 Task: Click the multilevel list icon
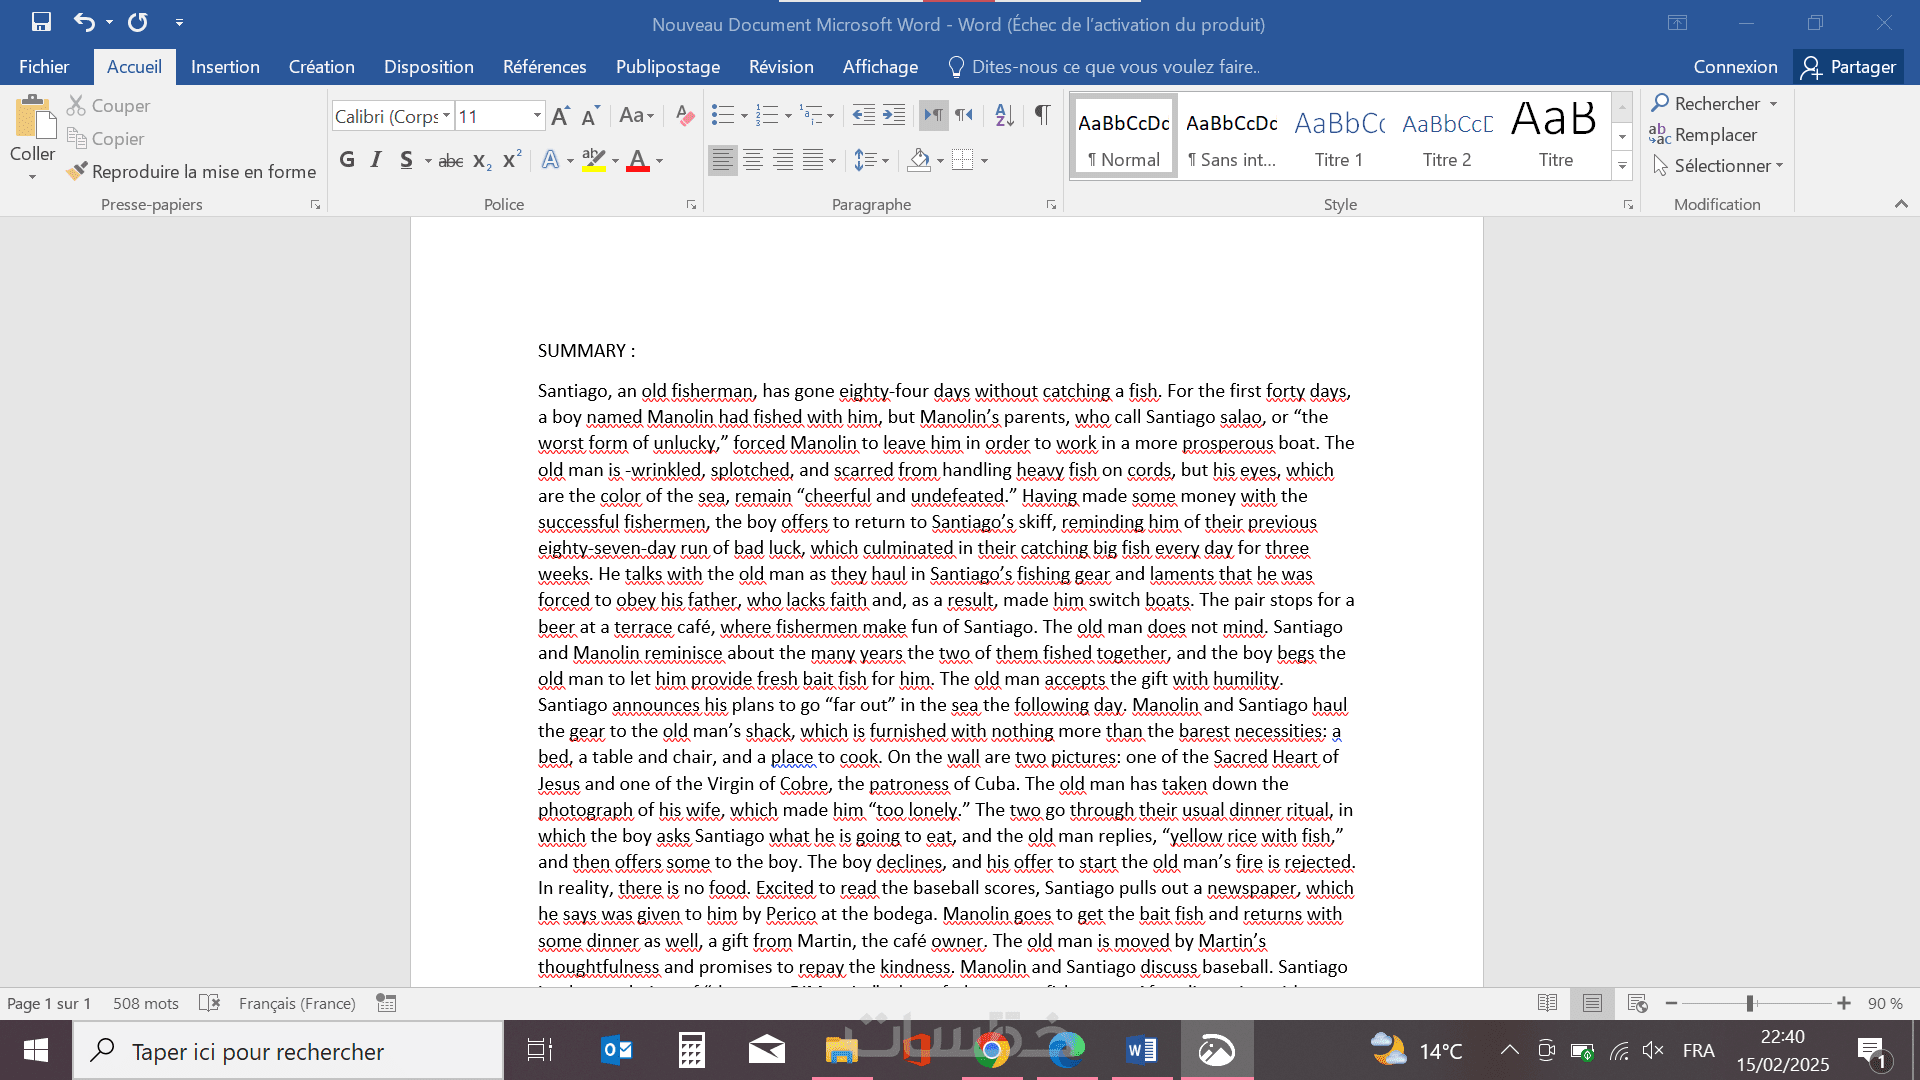tap(811, 116)
